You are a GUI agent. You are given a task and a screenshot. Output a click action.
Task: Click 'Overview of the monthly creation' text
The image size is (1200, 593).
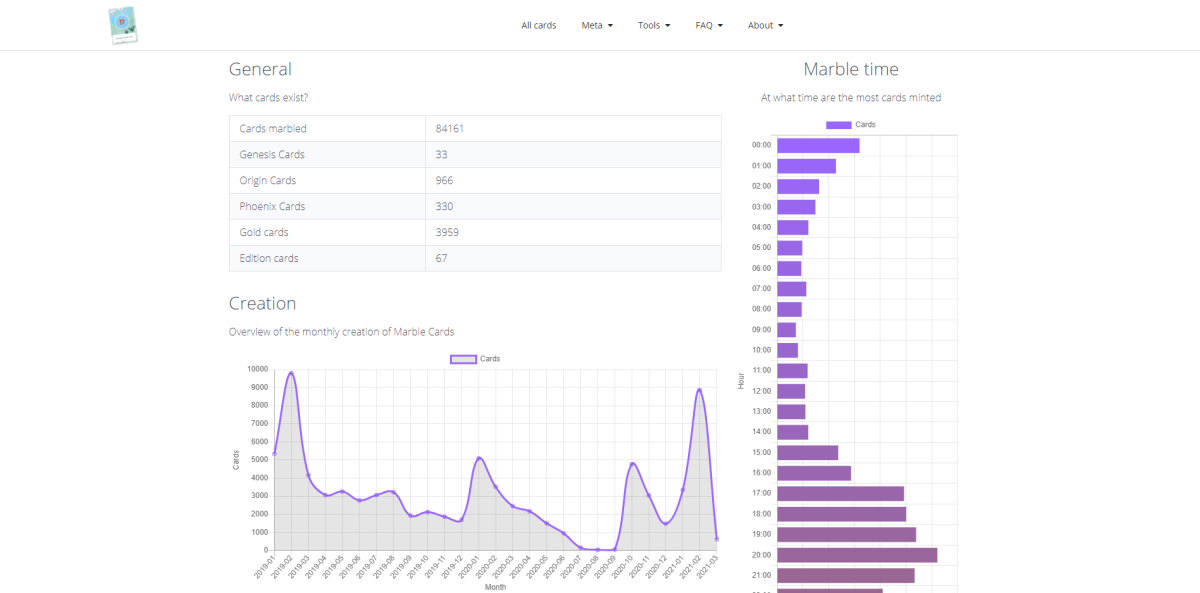click(341, 332)
